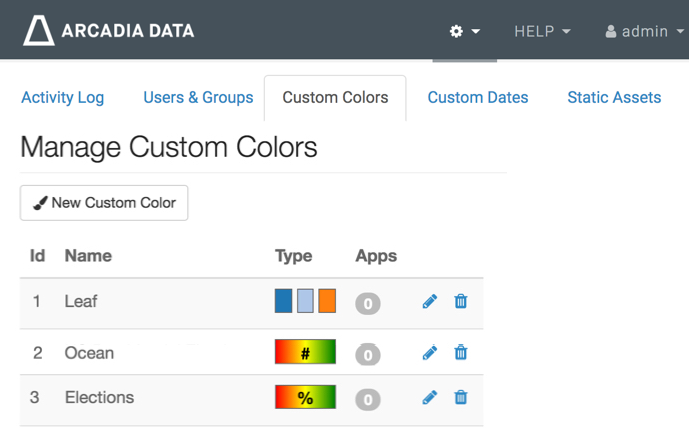Click the orange swatch in Leaf row

(x=327, y=301)
